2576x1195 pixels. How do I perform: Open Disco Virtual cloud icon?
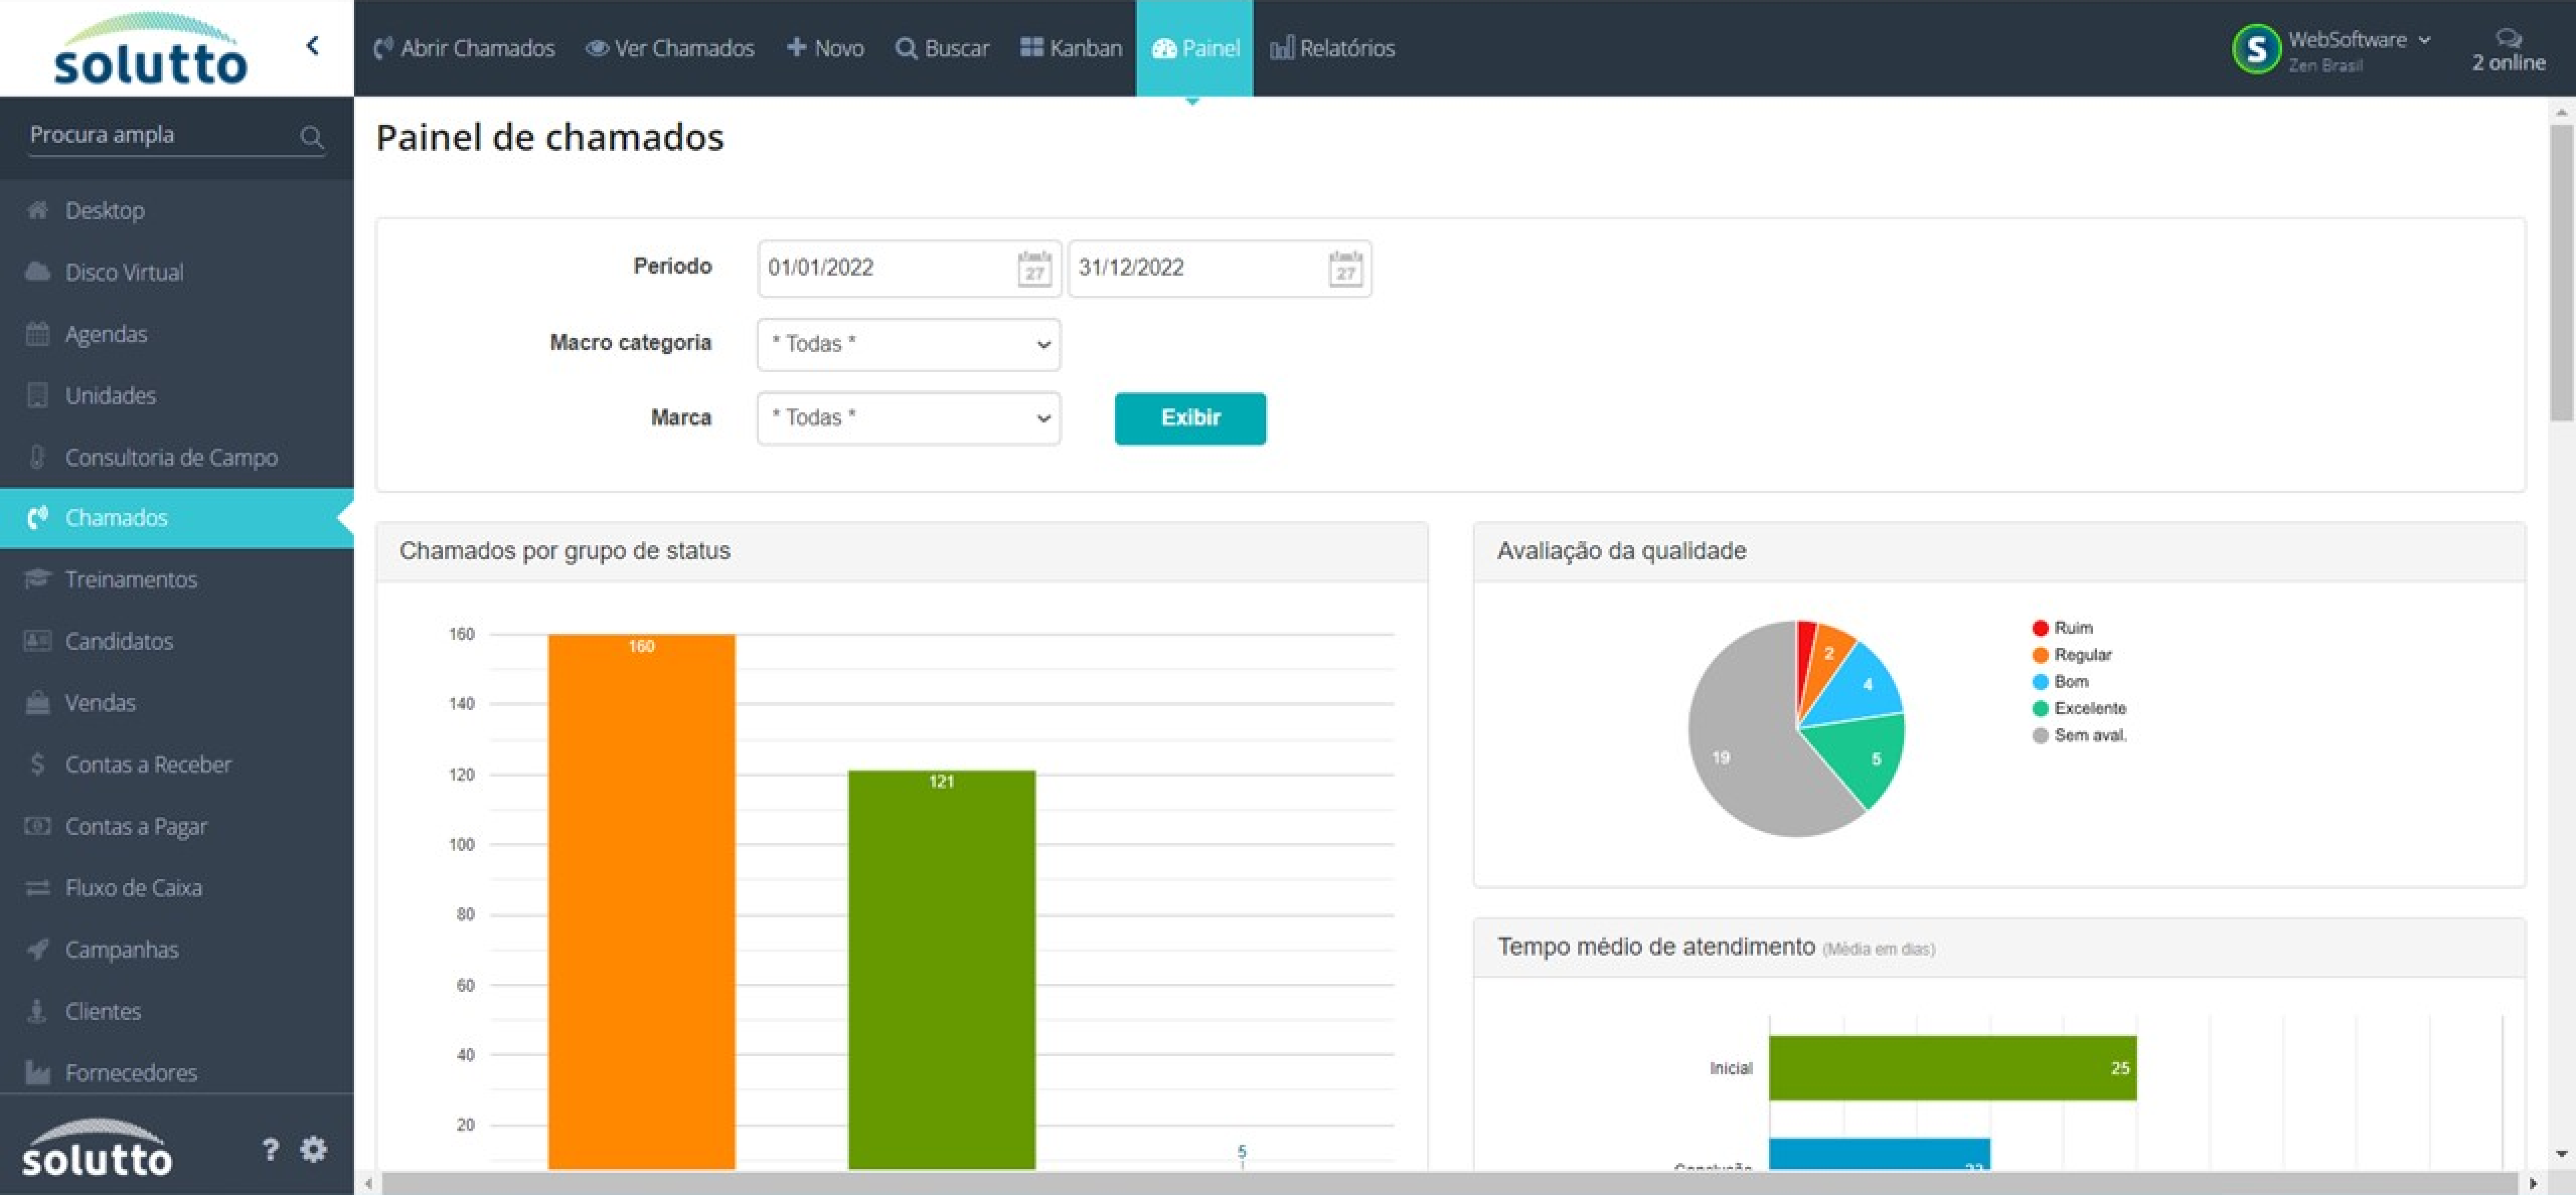(x=38, y=272)
